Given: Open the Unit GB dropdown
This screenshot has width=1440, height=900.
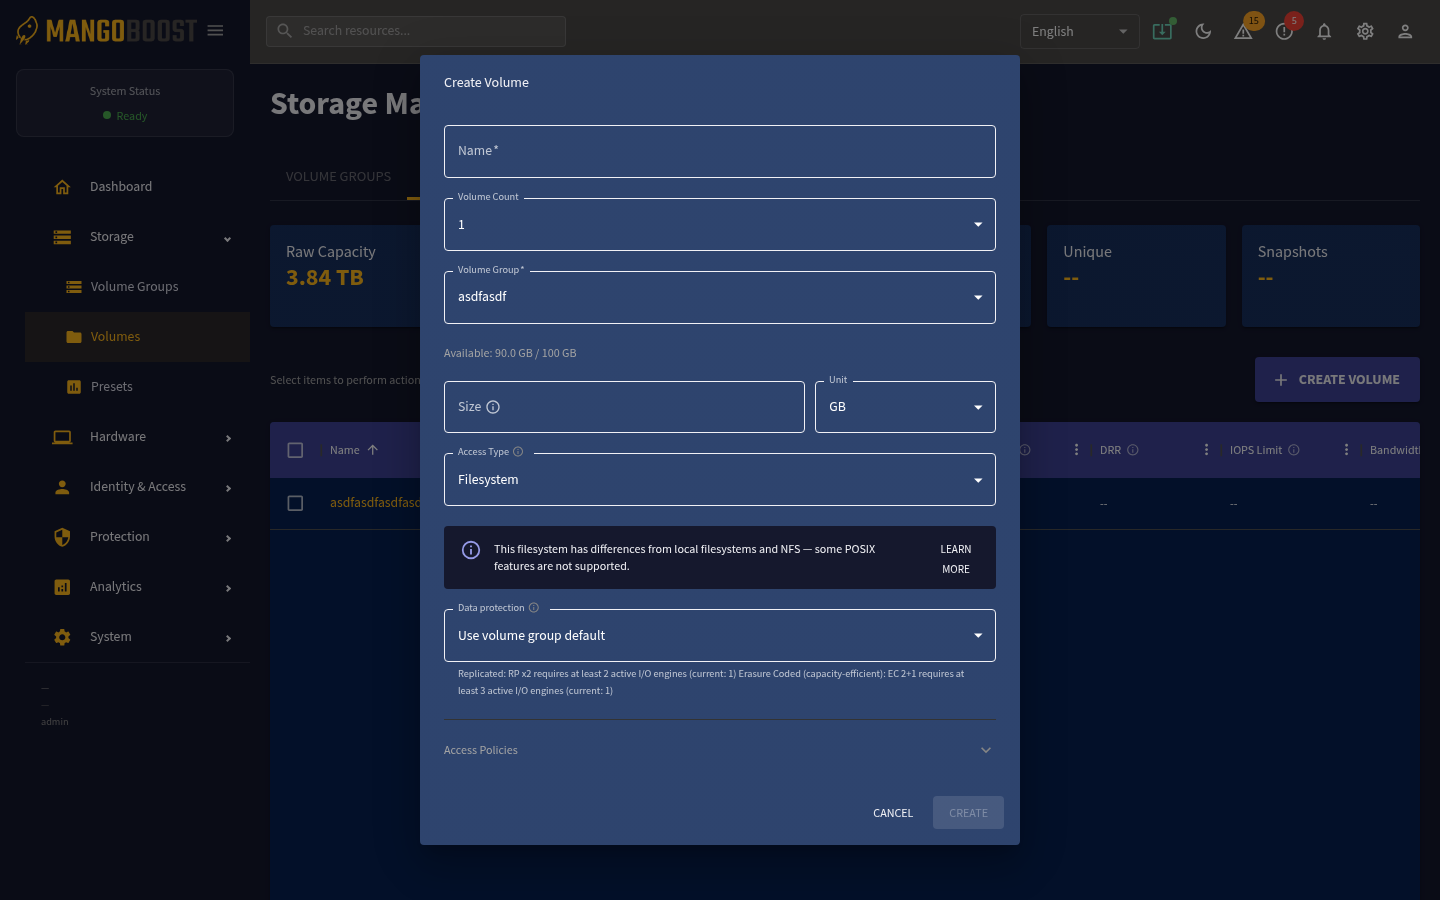Looking at the screenshot, I should point(905,407).
